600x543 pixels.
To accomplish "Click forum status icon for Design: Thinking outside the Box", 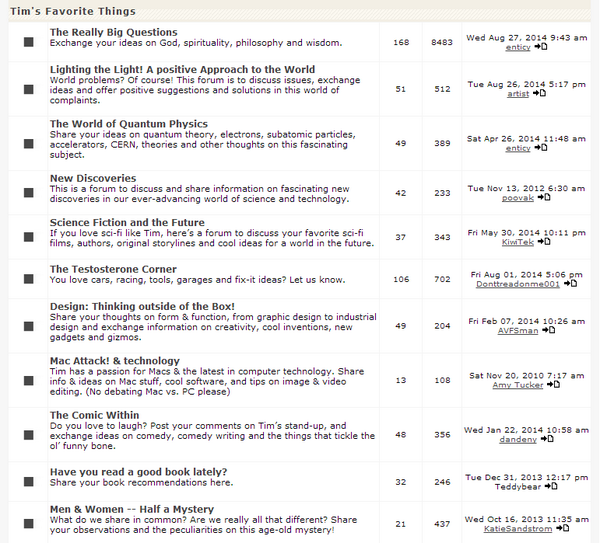I will coord(29,326).
